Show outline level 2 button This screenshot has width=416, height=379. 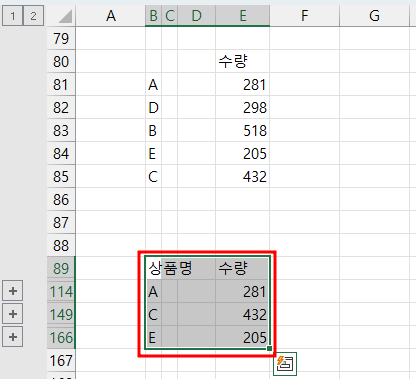pos(33,16)
